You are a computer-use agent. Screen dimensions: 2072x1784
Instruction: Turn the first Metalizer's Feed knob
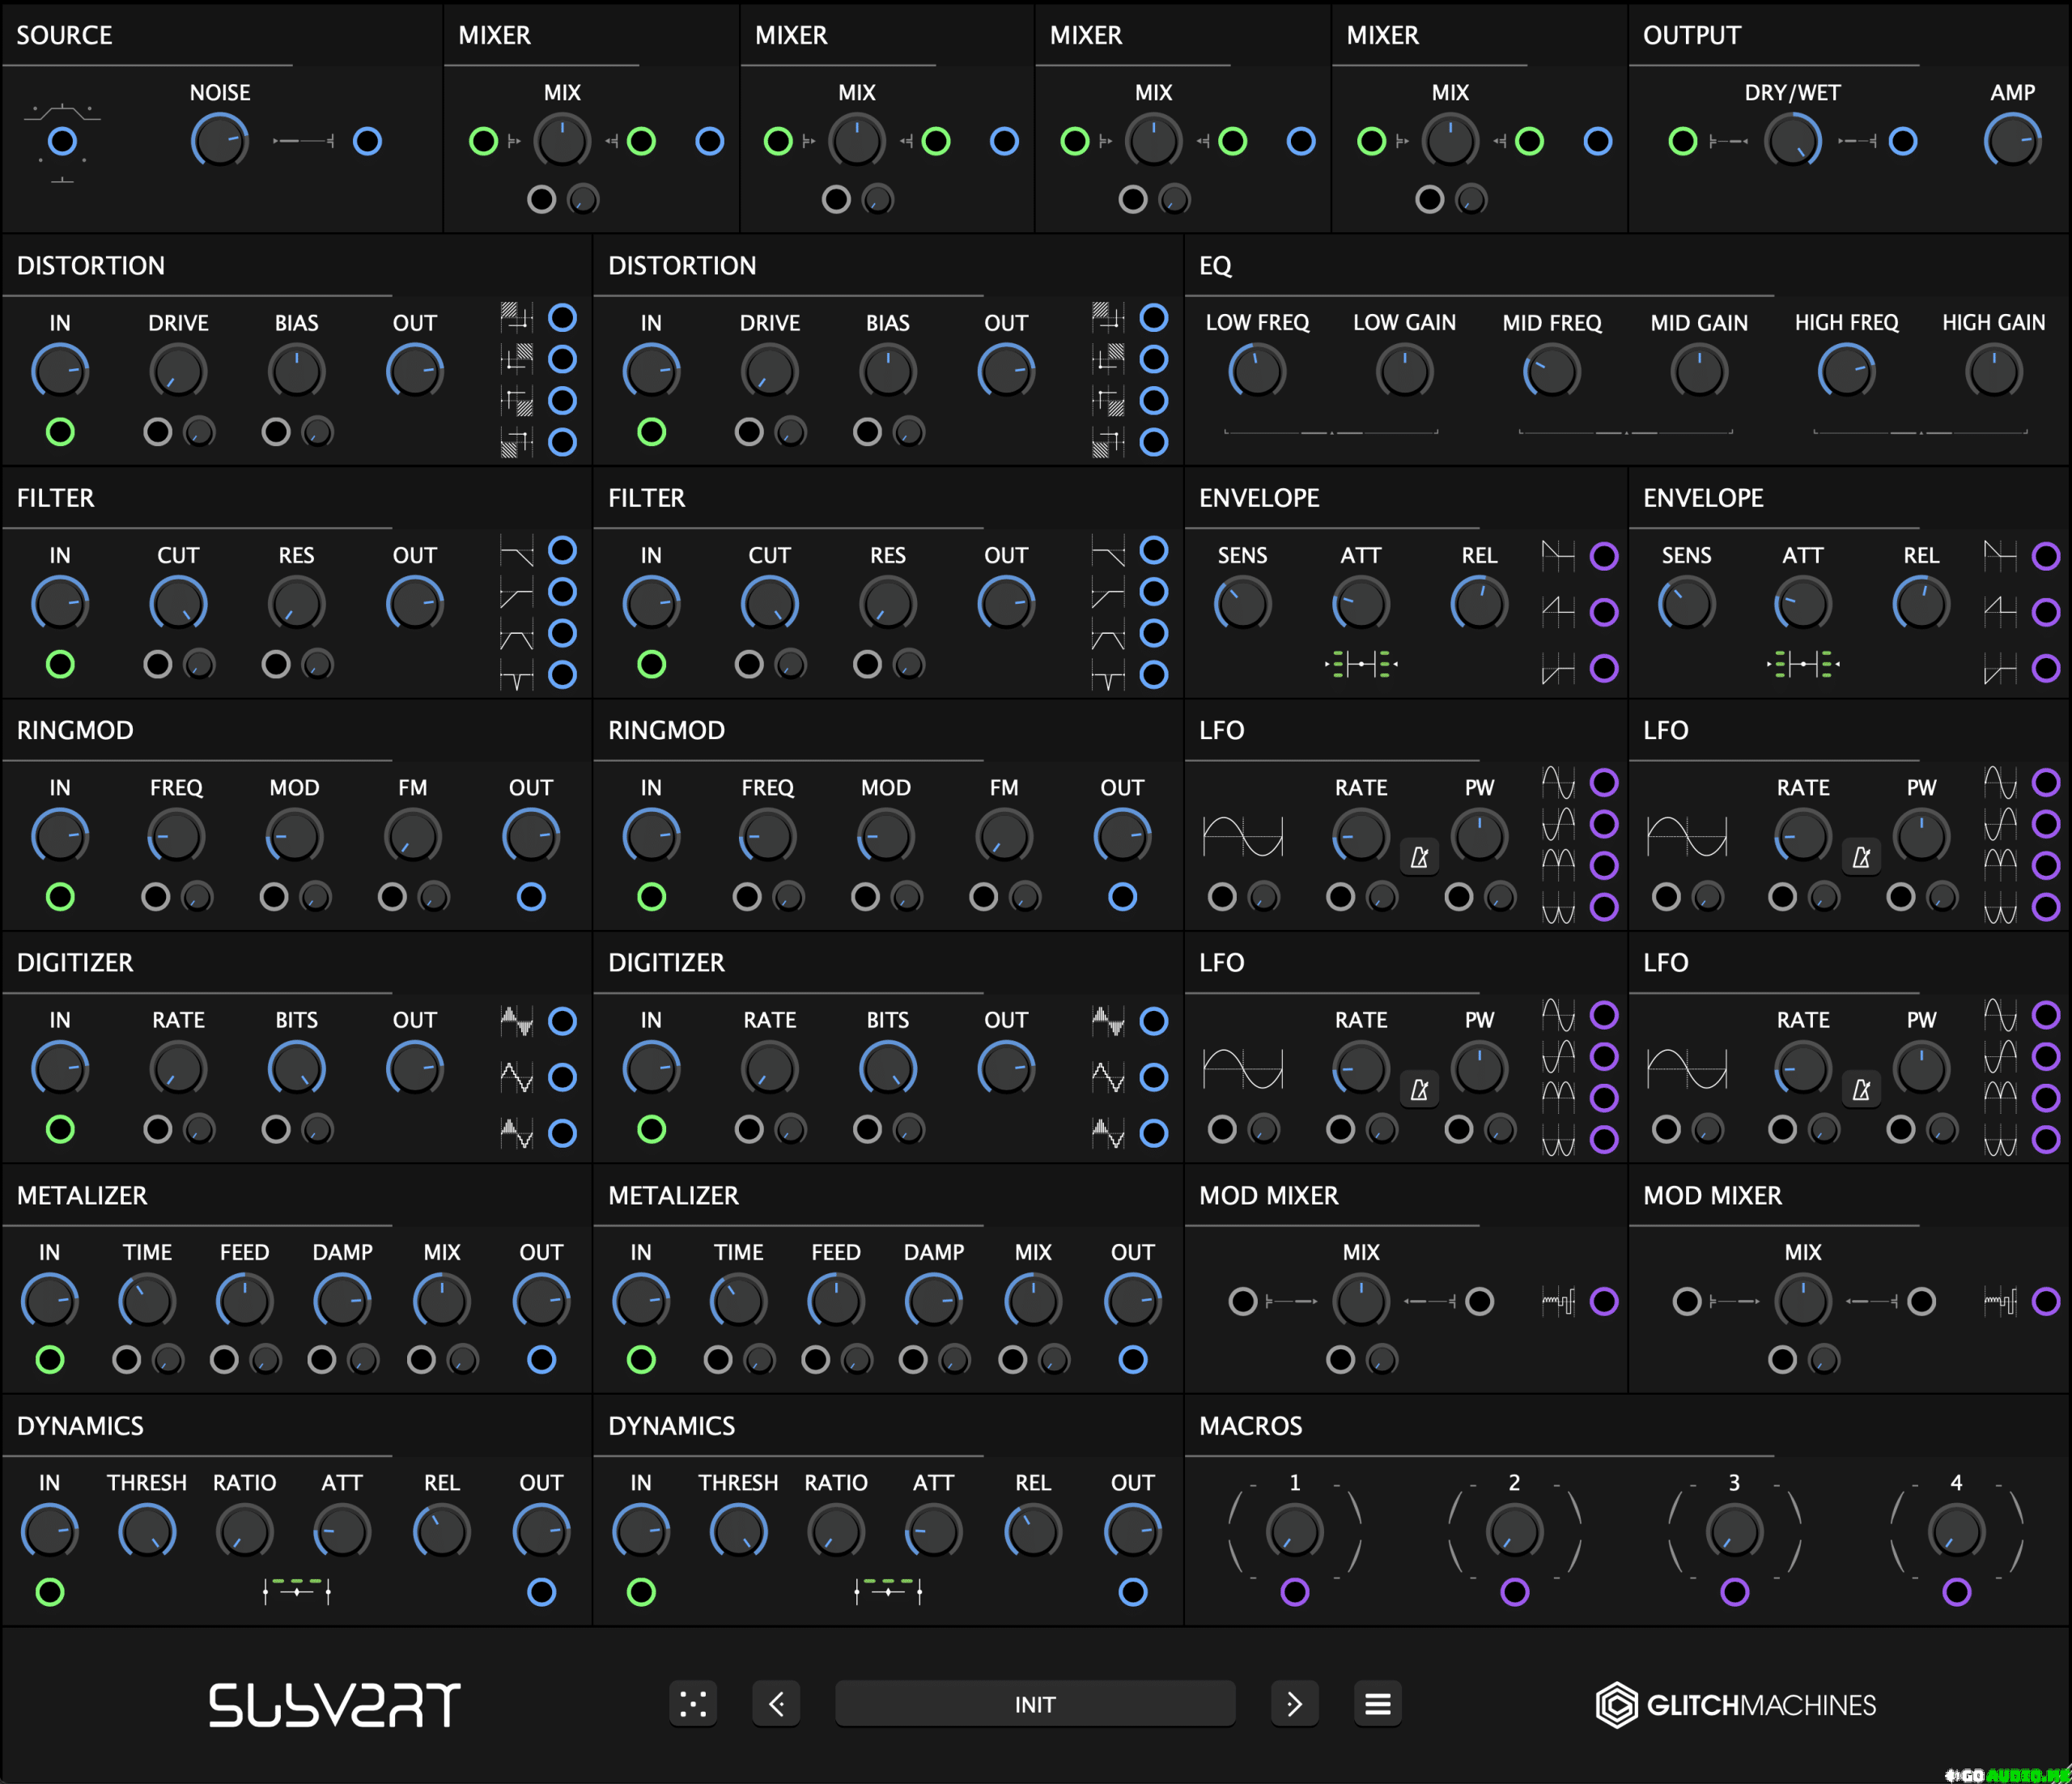[244, 1301]
